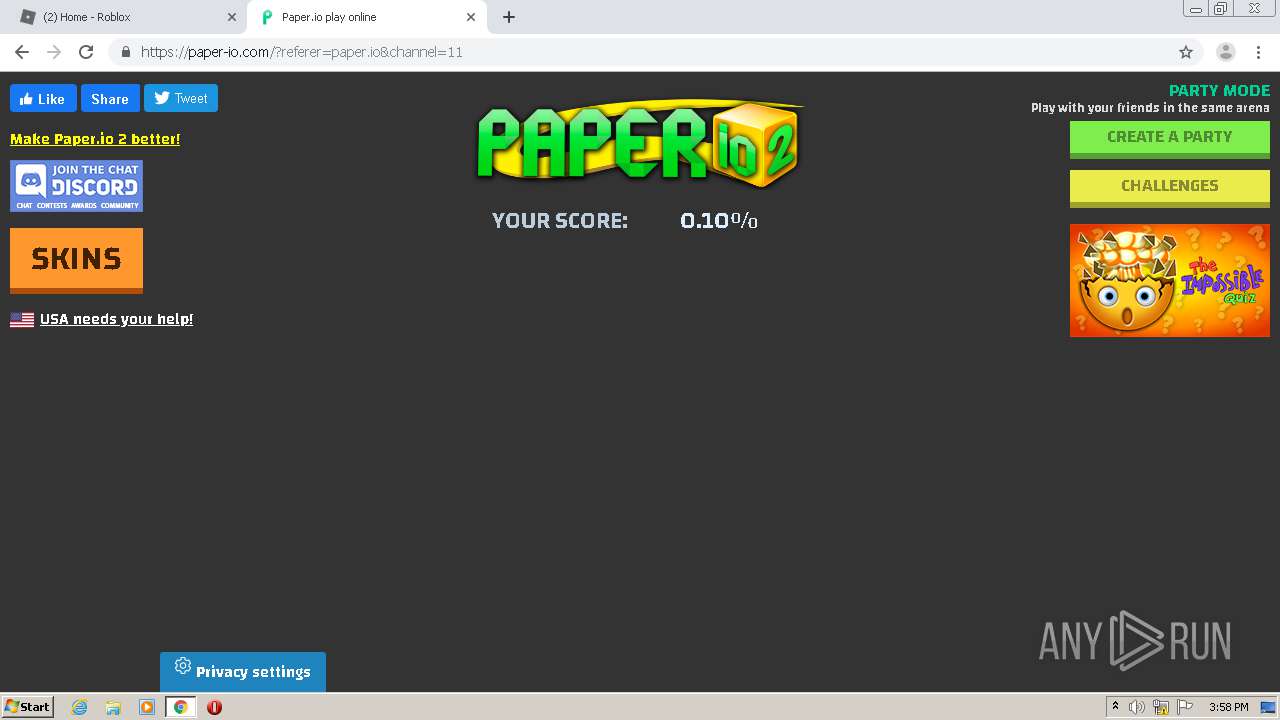The width and height of the screenshot is (1280, 720).
Task: Launch Internet Explorer from taskbar
Action: point(79,707)
